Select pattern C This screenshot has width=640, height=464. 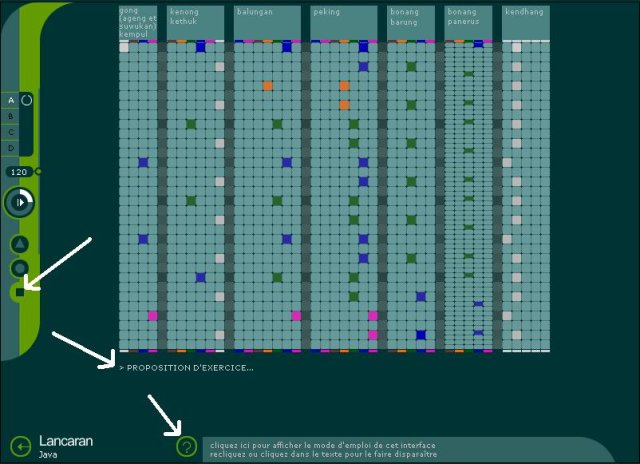(x=11, y=132)
